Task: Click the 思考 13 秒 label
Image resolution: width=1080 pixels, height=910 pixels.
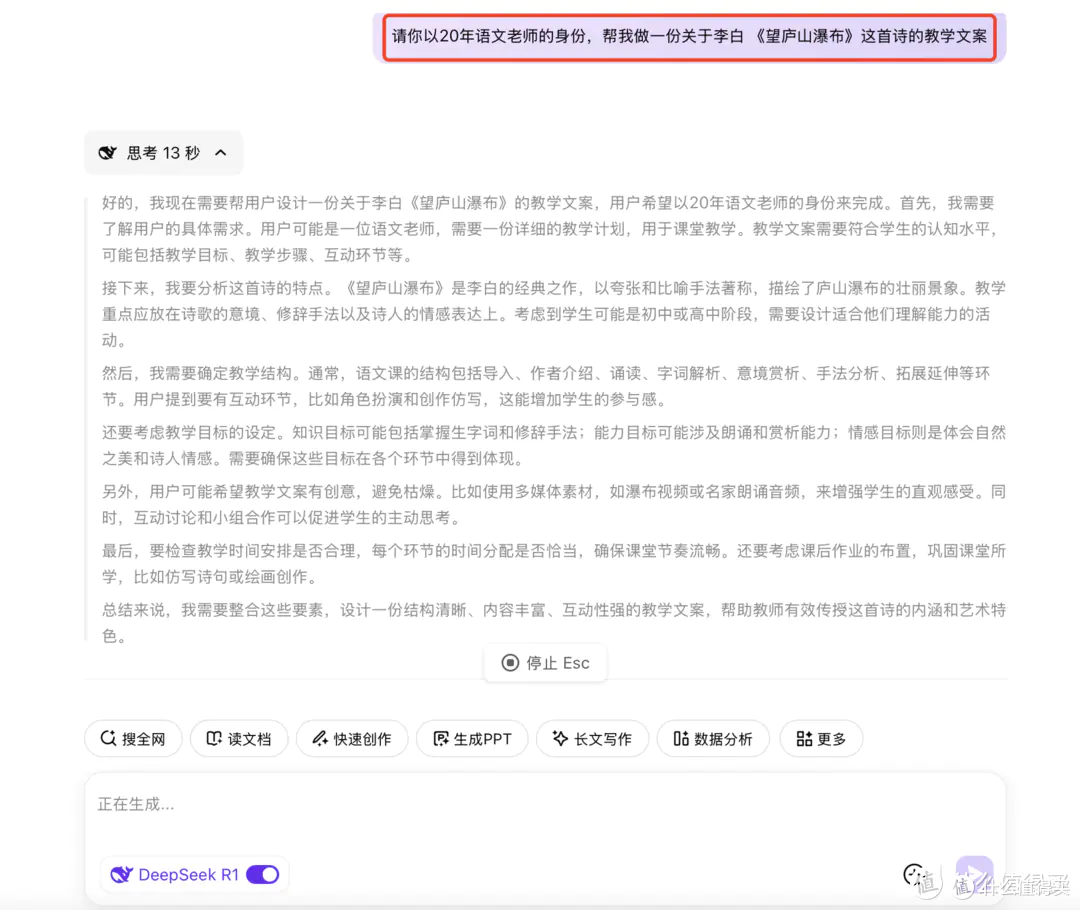Action: [x=163, y=153]
